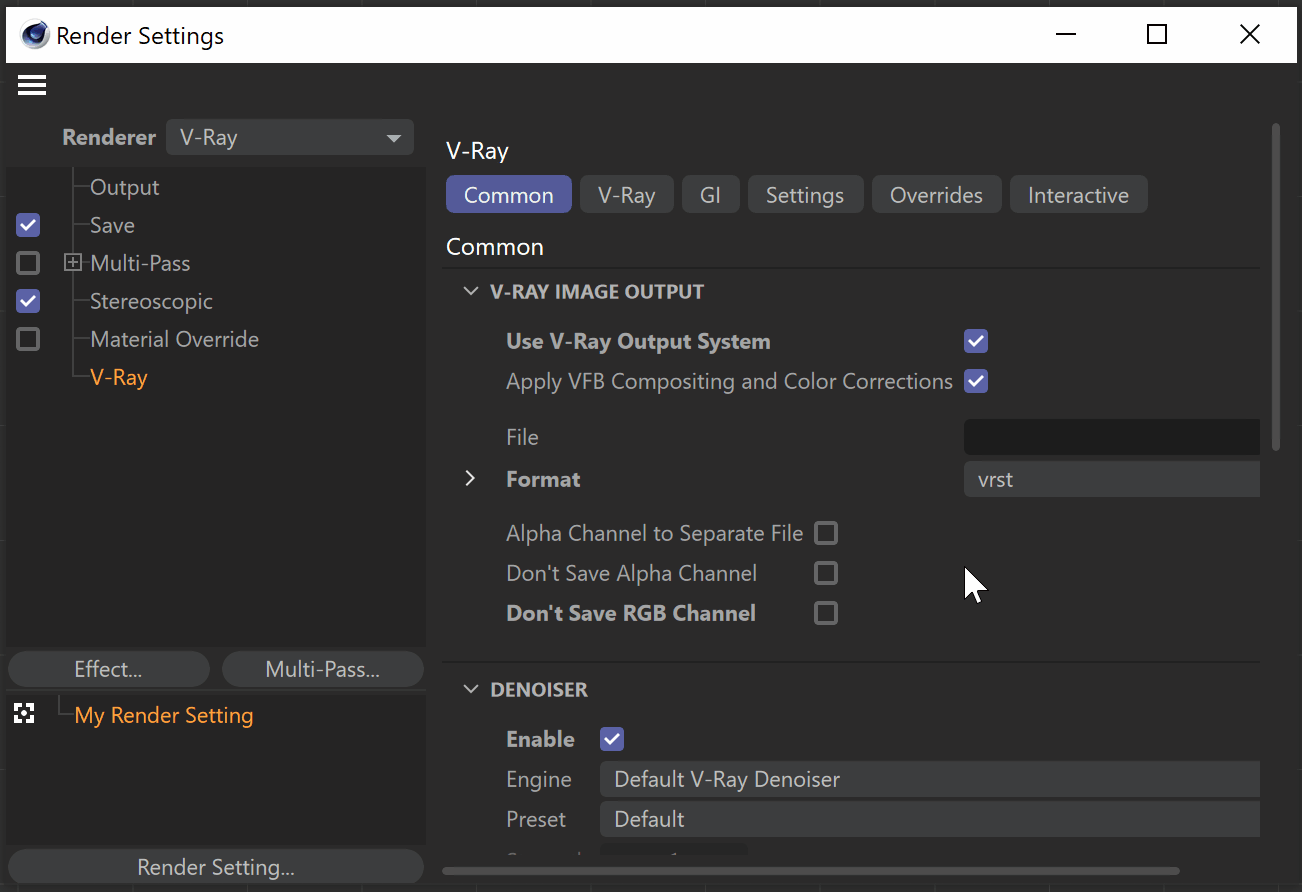Click the Effect... button
1302x892 pixels.
pos(109,669)
